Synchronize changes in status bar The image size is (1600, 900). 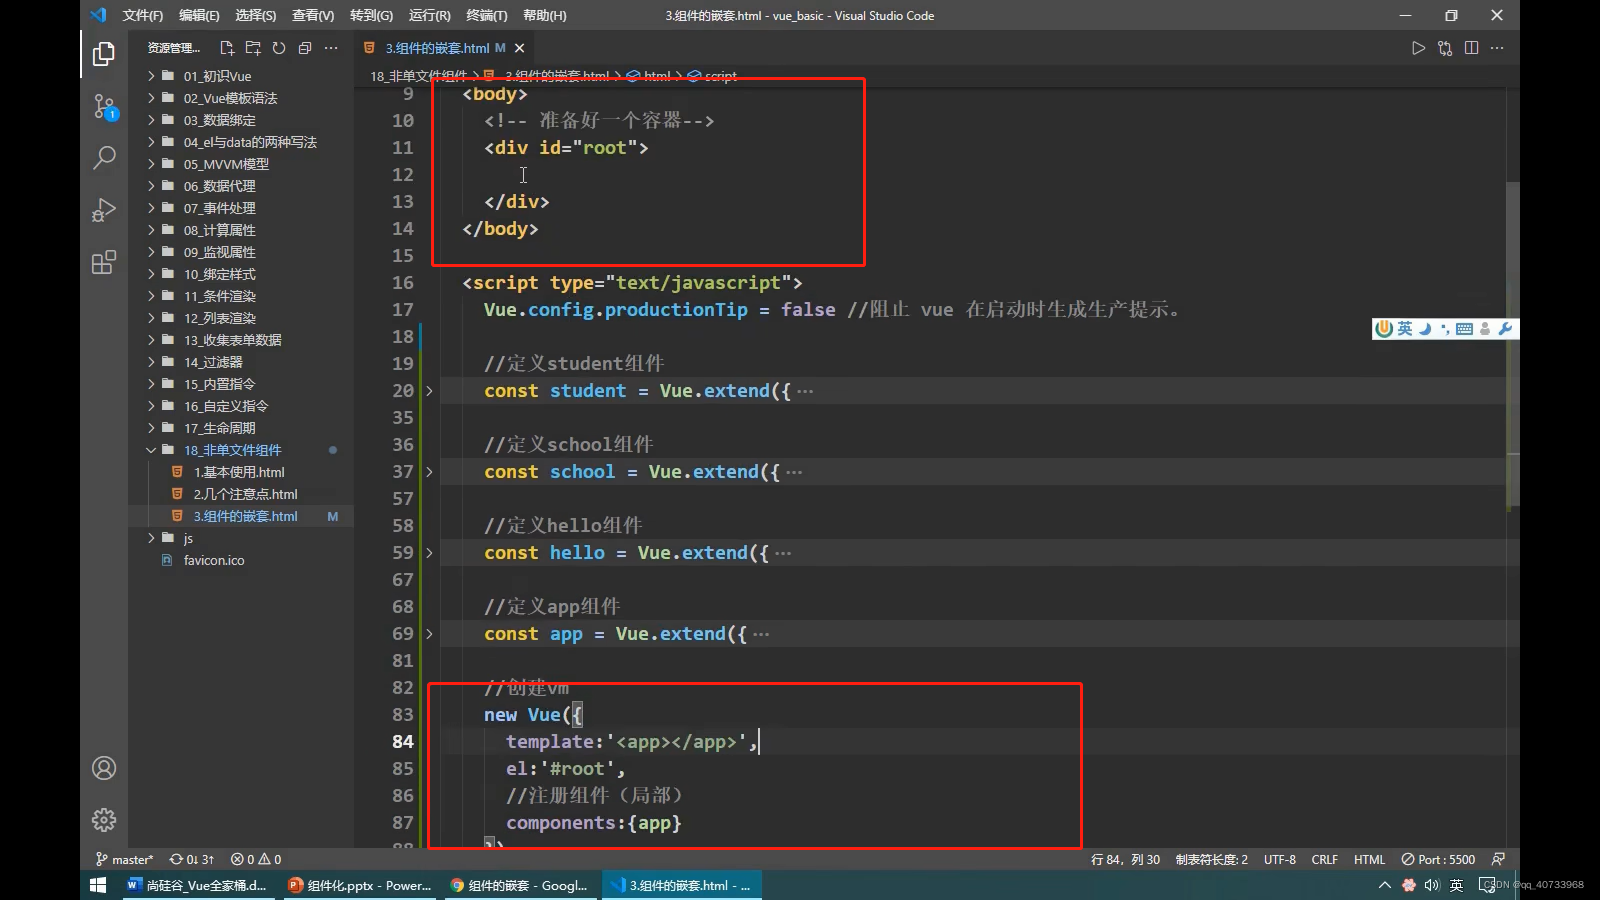point(191,859)
